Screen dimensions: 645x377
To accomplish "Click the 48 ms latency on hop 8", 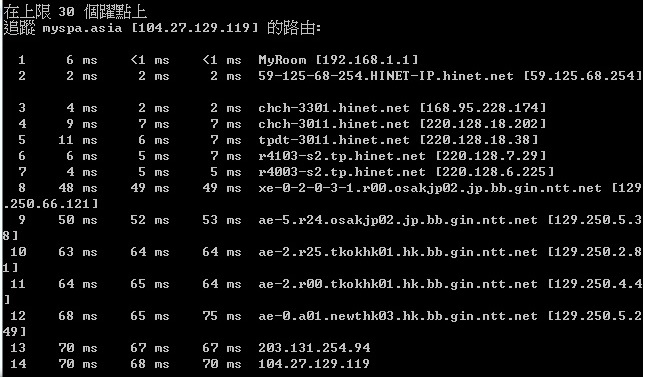I will [x=78, y=188].
